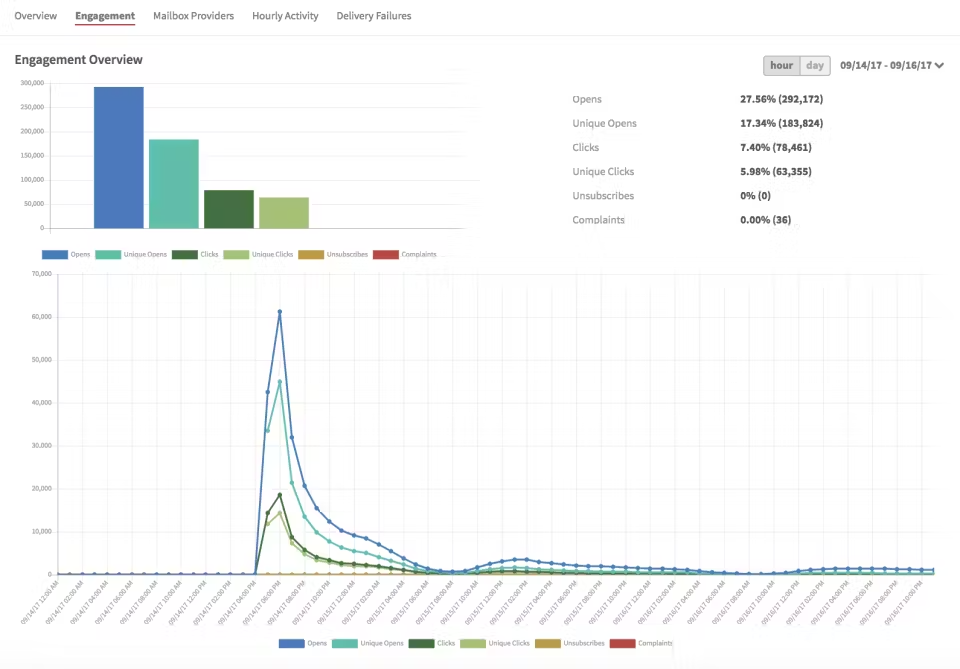Switch the chart granularity to day
960x669 pixels.
tap(814, 64)
